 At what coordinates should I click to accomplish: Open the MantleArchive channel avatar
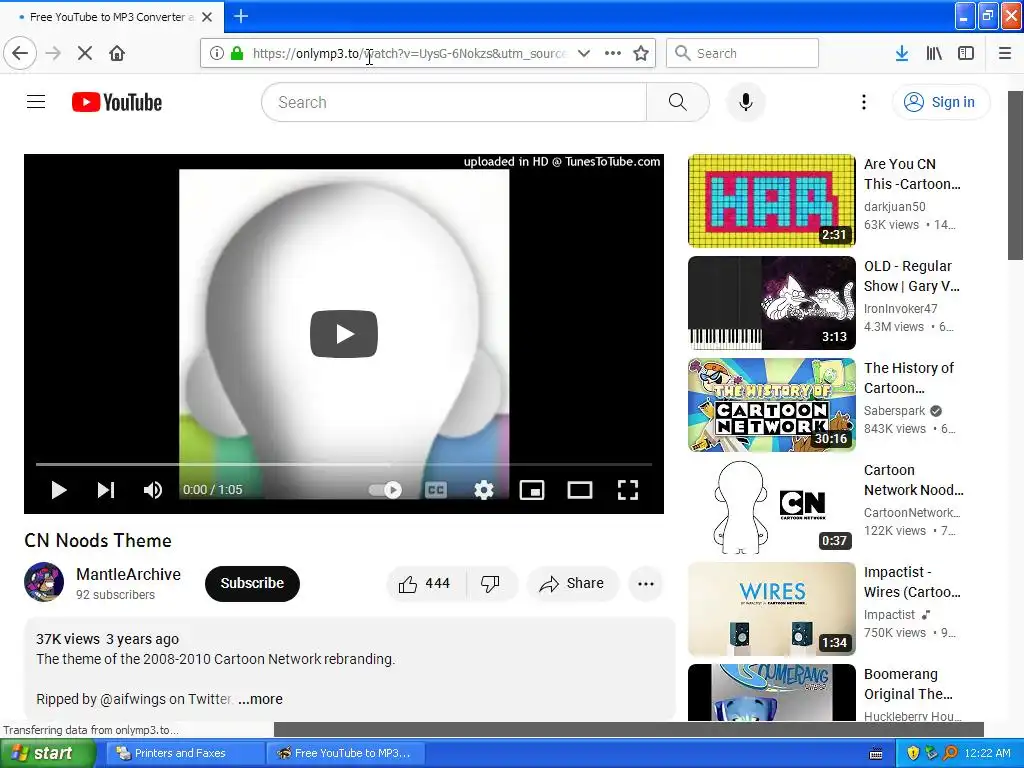44,582
